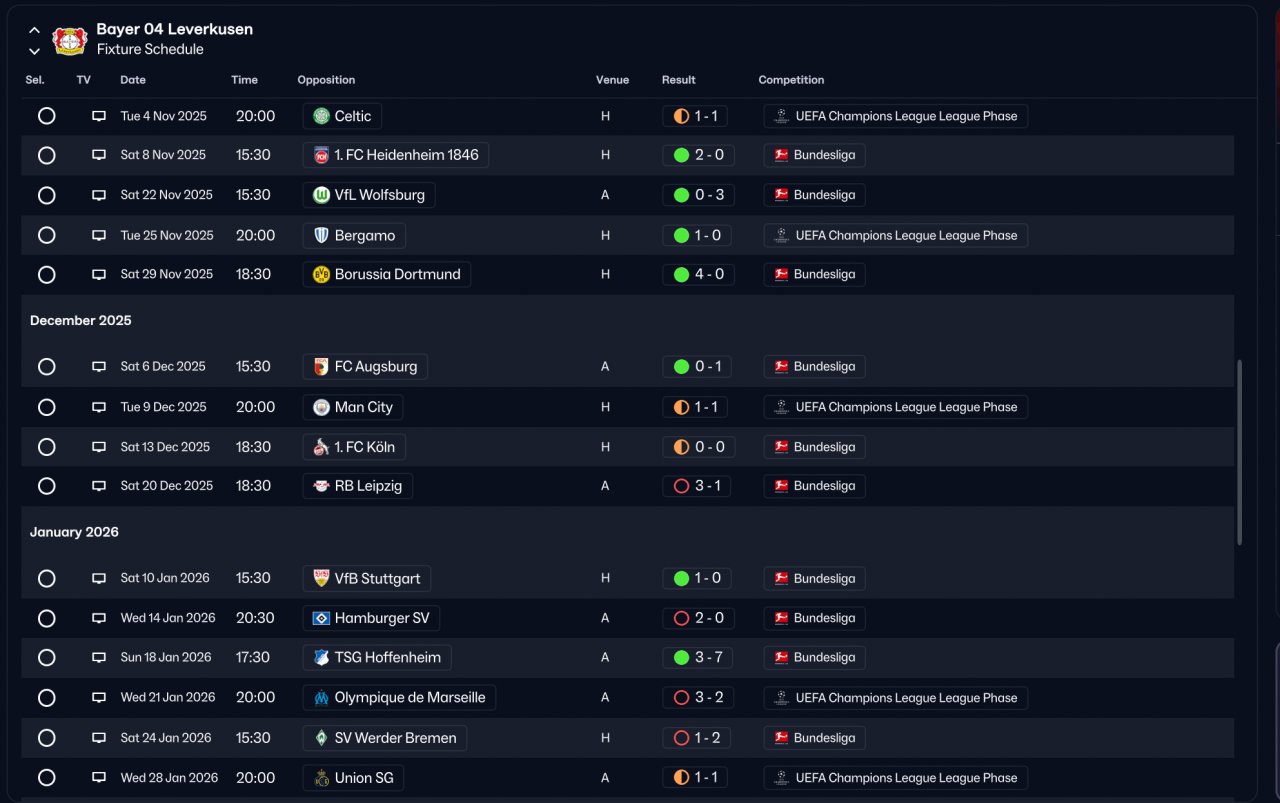Click the Man City club badge

[321, 407]
